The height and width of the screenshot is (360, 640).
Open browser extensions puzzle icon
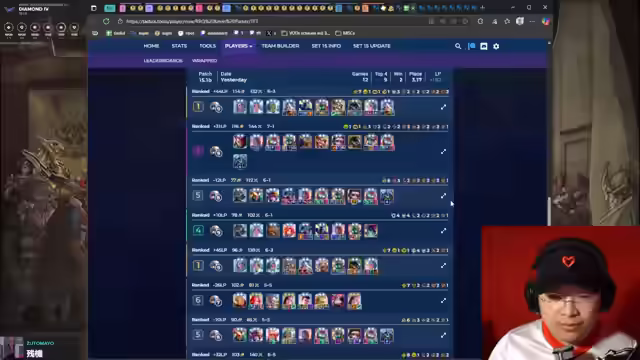[x=480, y=21]
